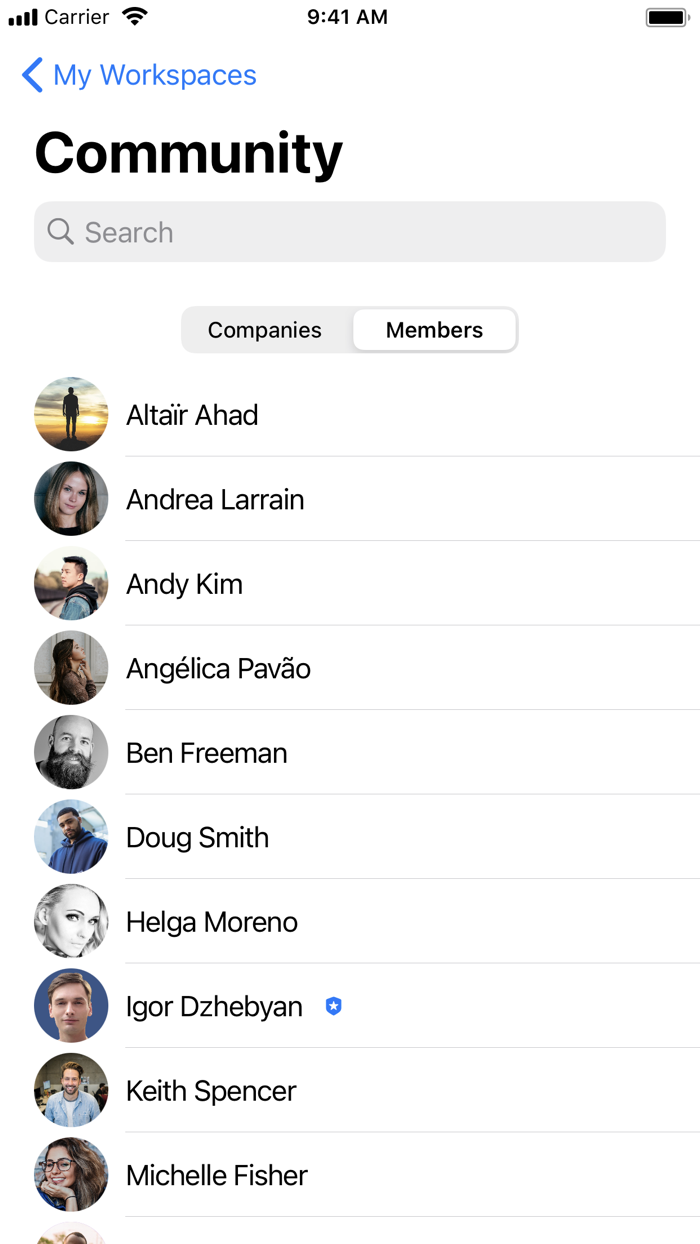The width and height of the screenshot is (700, 1244).
Task: Switch to the Companies tab
Action: tap(265, 330)
